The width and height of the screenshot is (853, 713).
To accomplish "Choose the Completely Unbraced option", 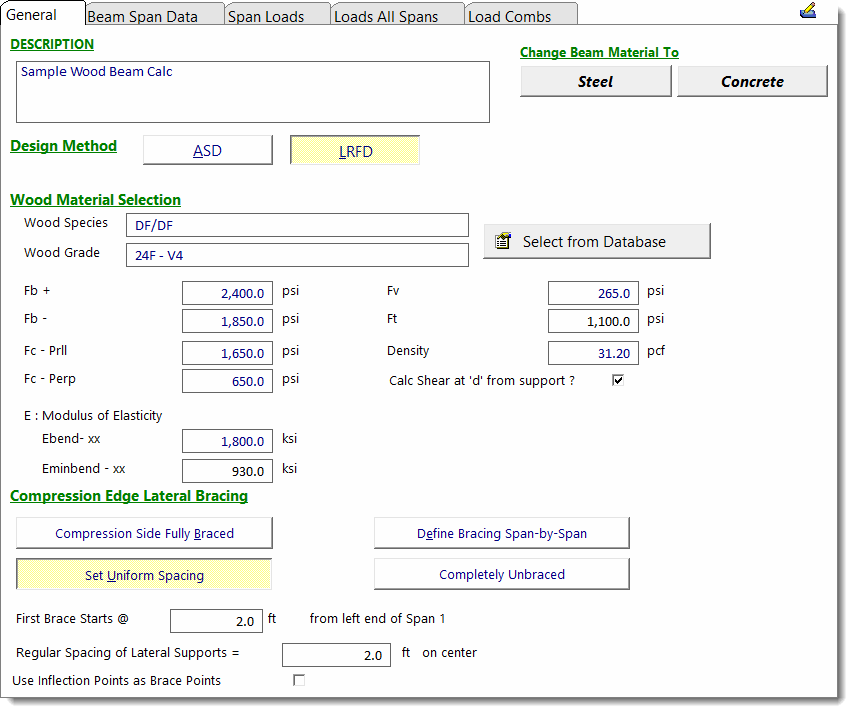I will pos(501,574).
